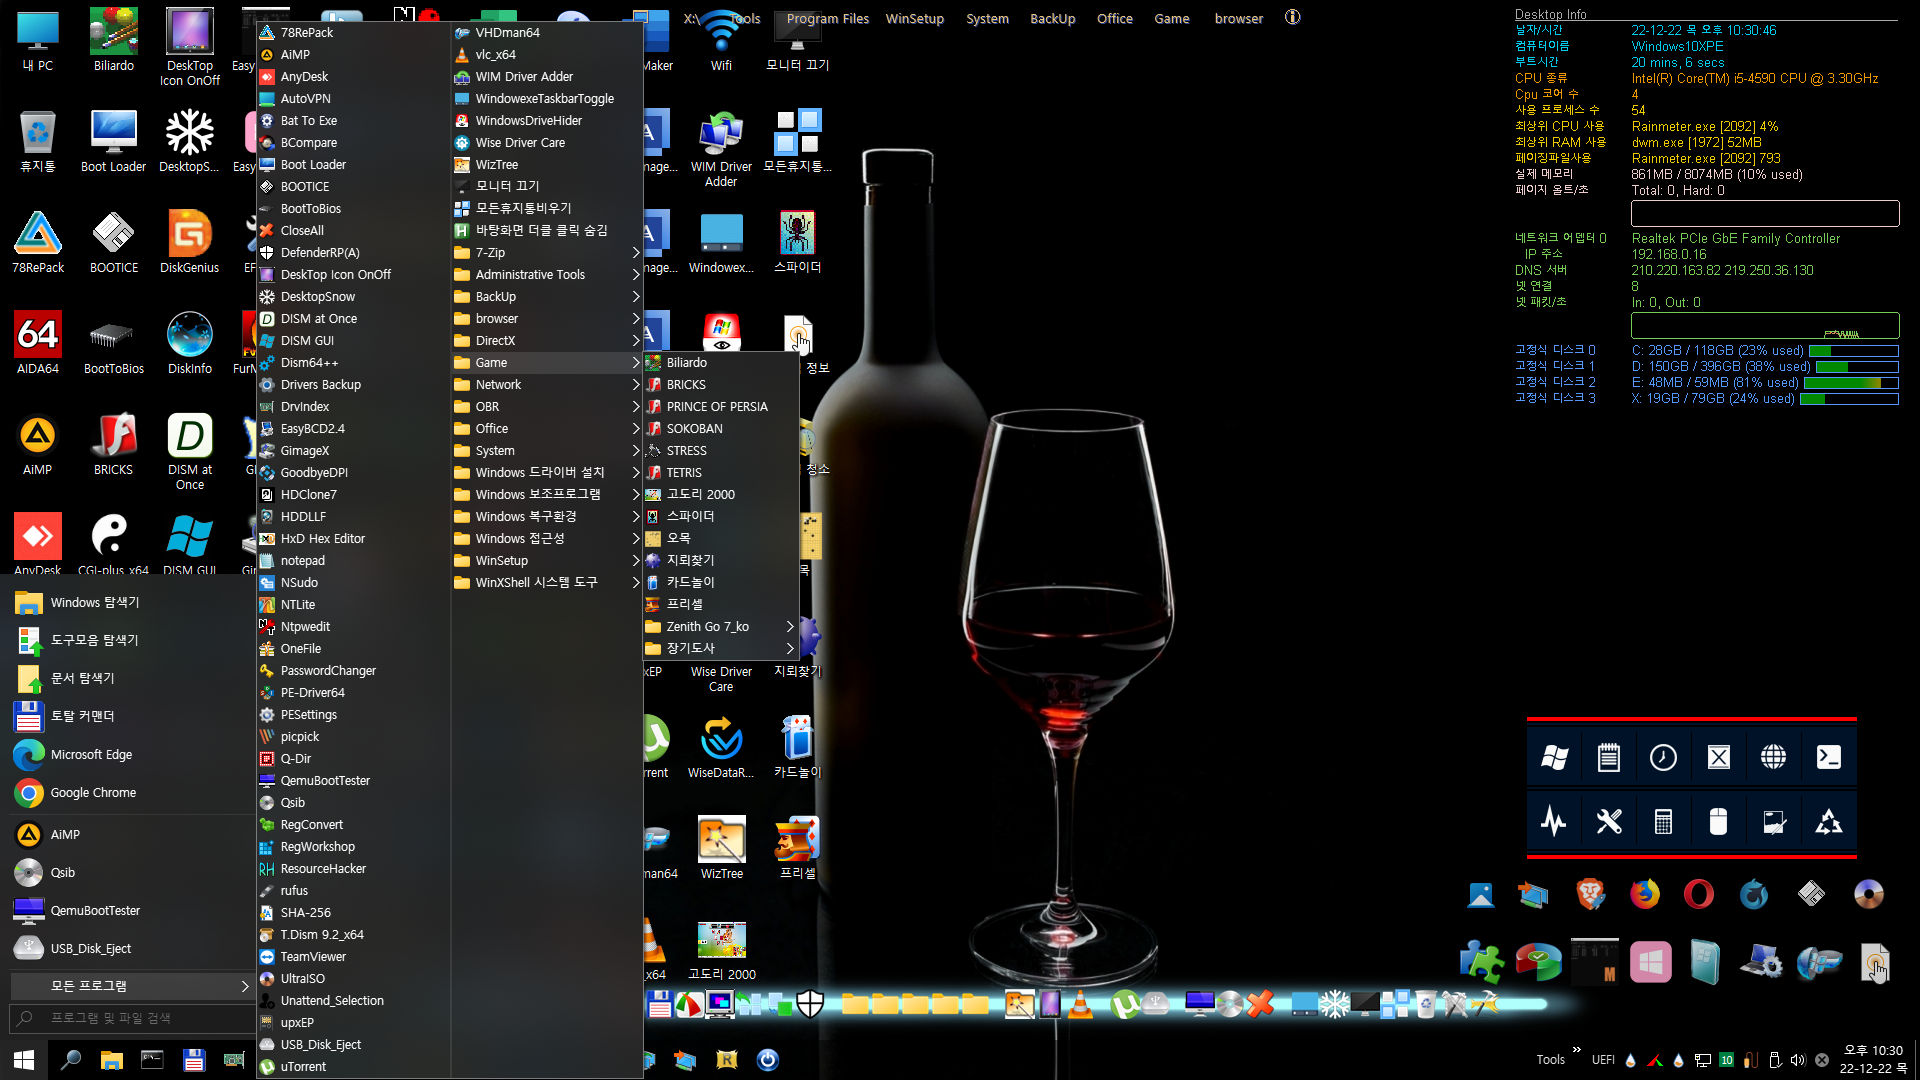1920x1080 pixels.
Task: Launch DISM at Once desktop icon
Action: click(x=189, y=451)
